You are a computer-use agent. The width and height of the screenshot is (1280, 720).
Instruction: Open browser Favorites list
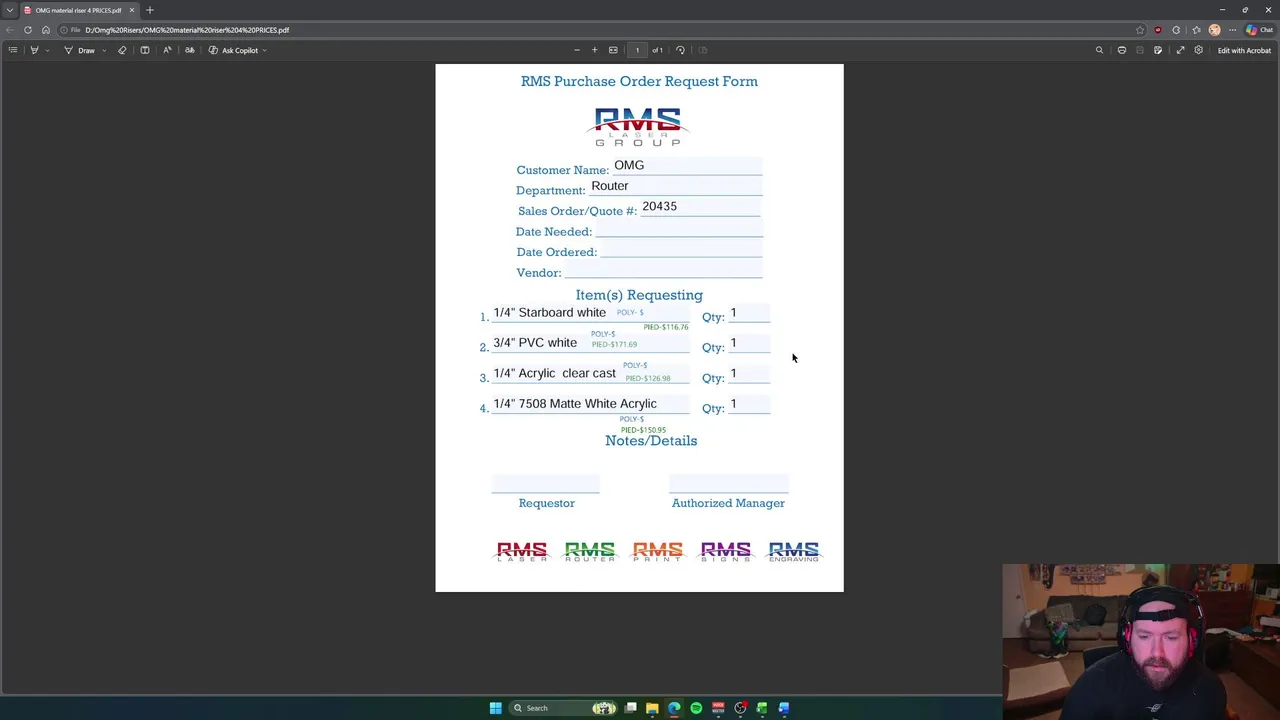1196,30
